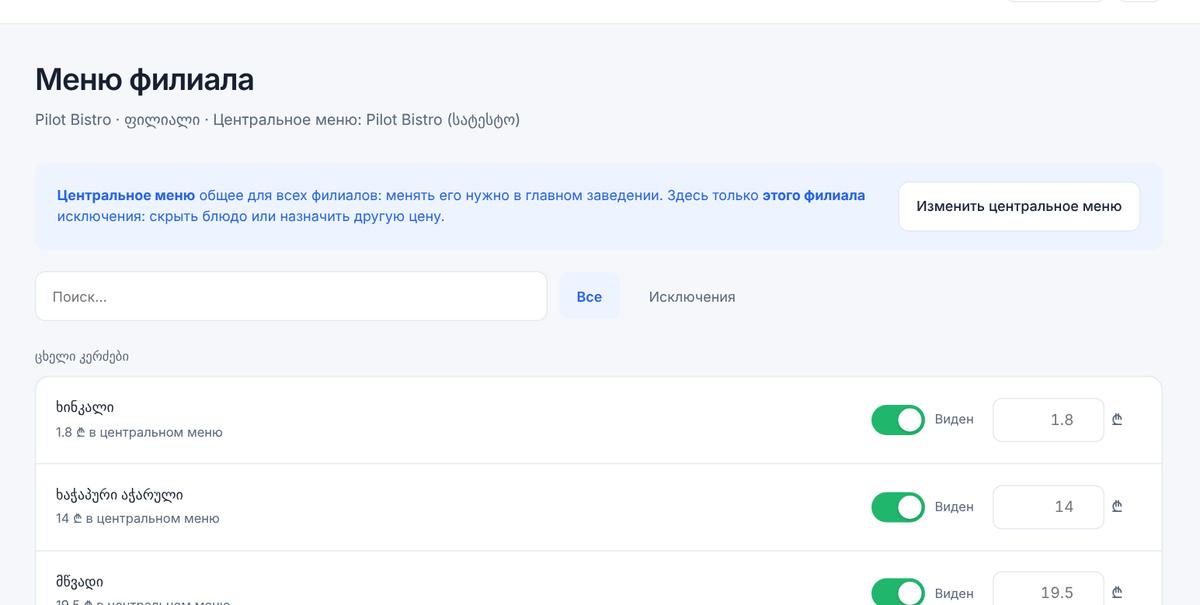Screen dimensions: 1200x605
Task: Click the Виден label in მწვადი row
Action: point(954,593)
